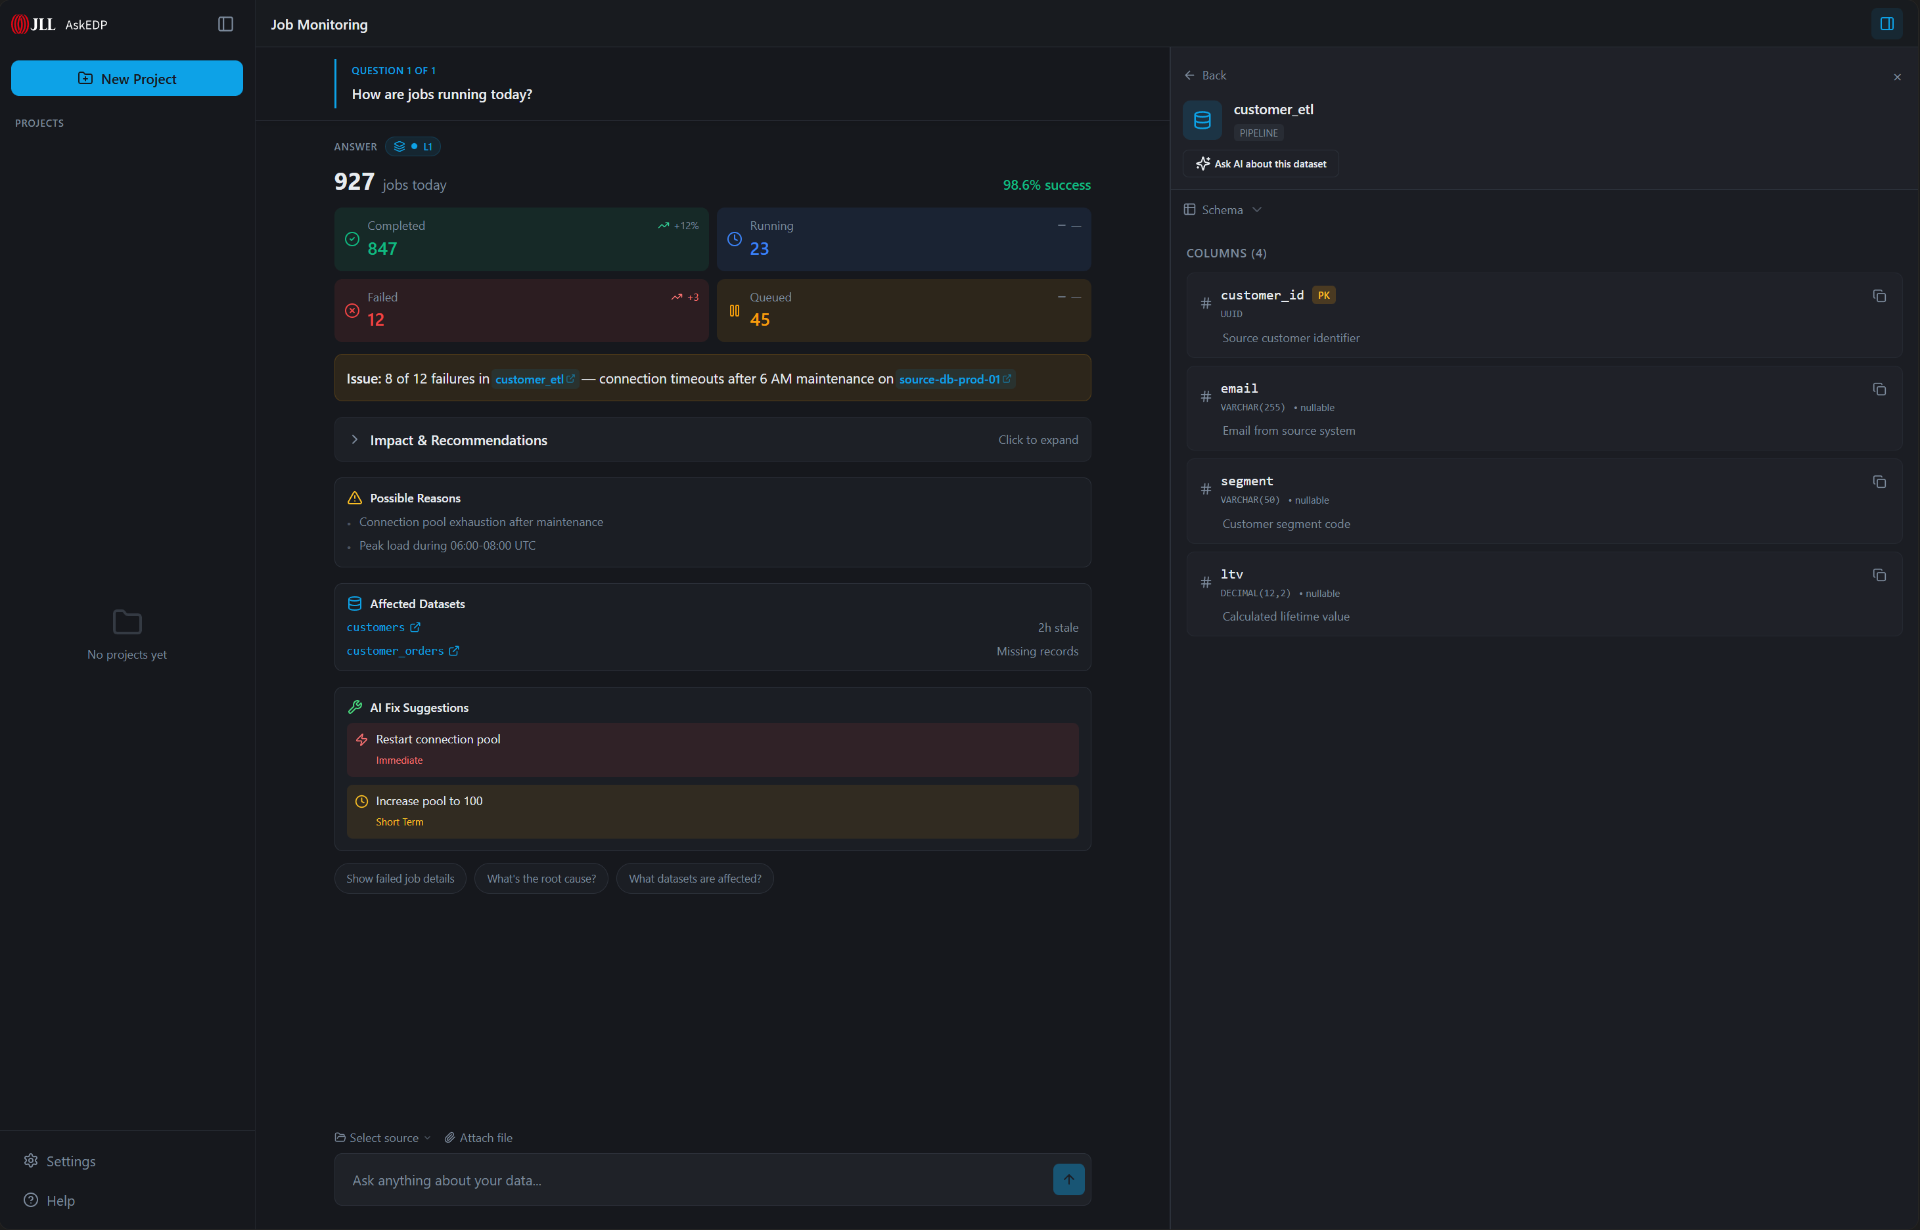Image resolution: width=1920 pixels, height=1230 pixels.
Task: Open the customers dataset link
Action: [384, 628]
